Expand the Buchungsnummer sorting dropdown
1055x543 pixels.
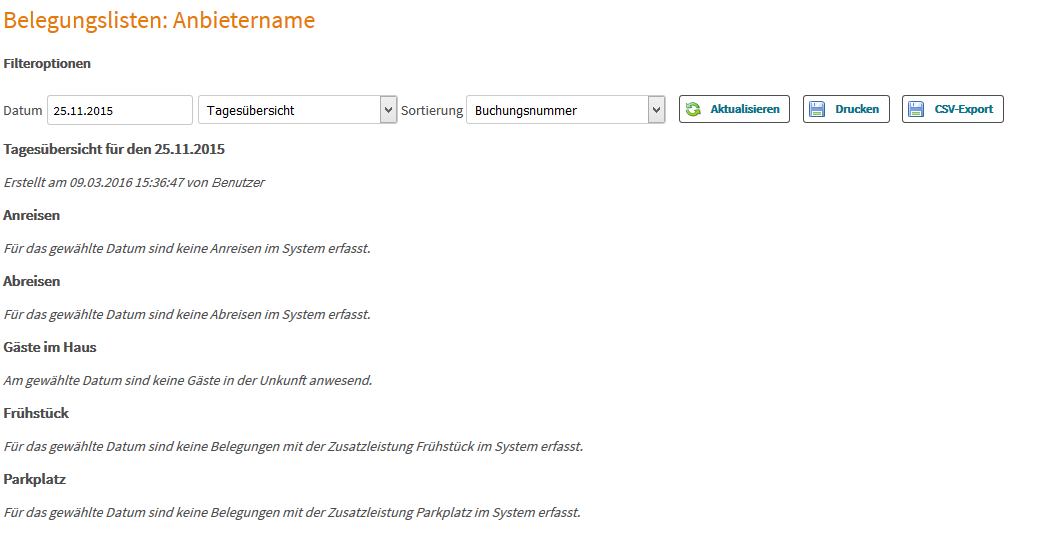tap(566, 110)
